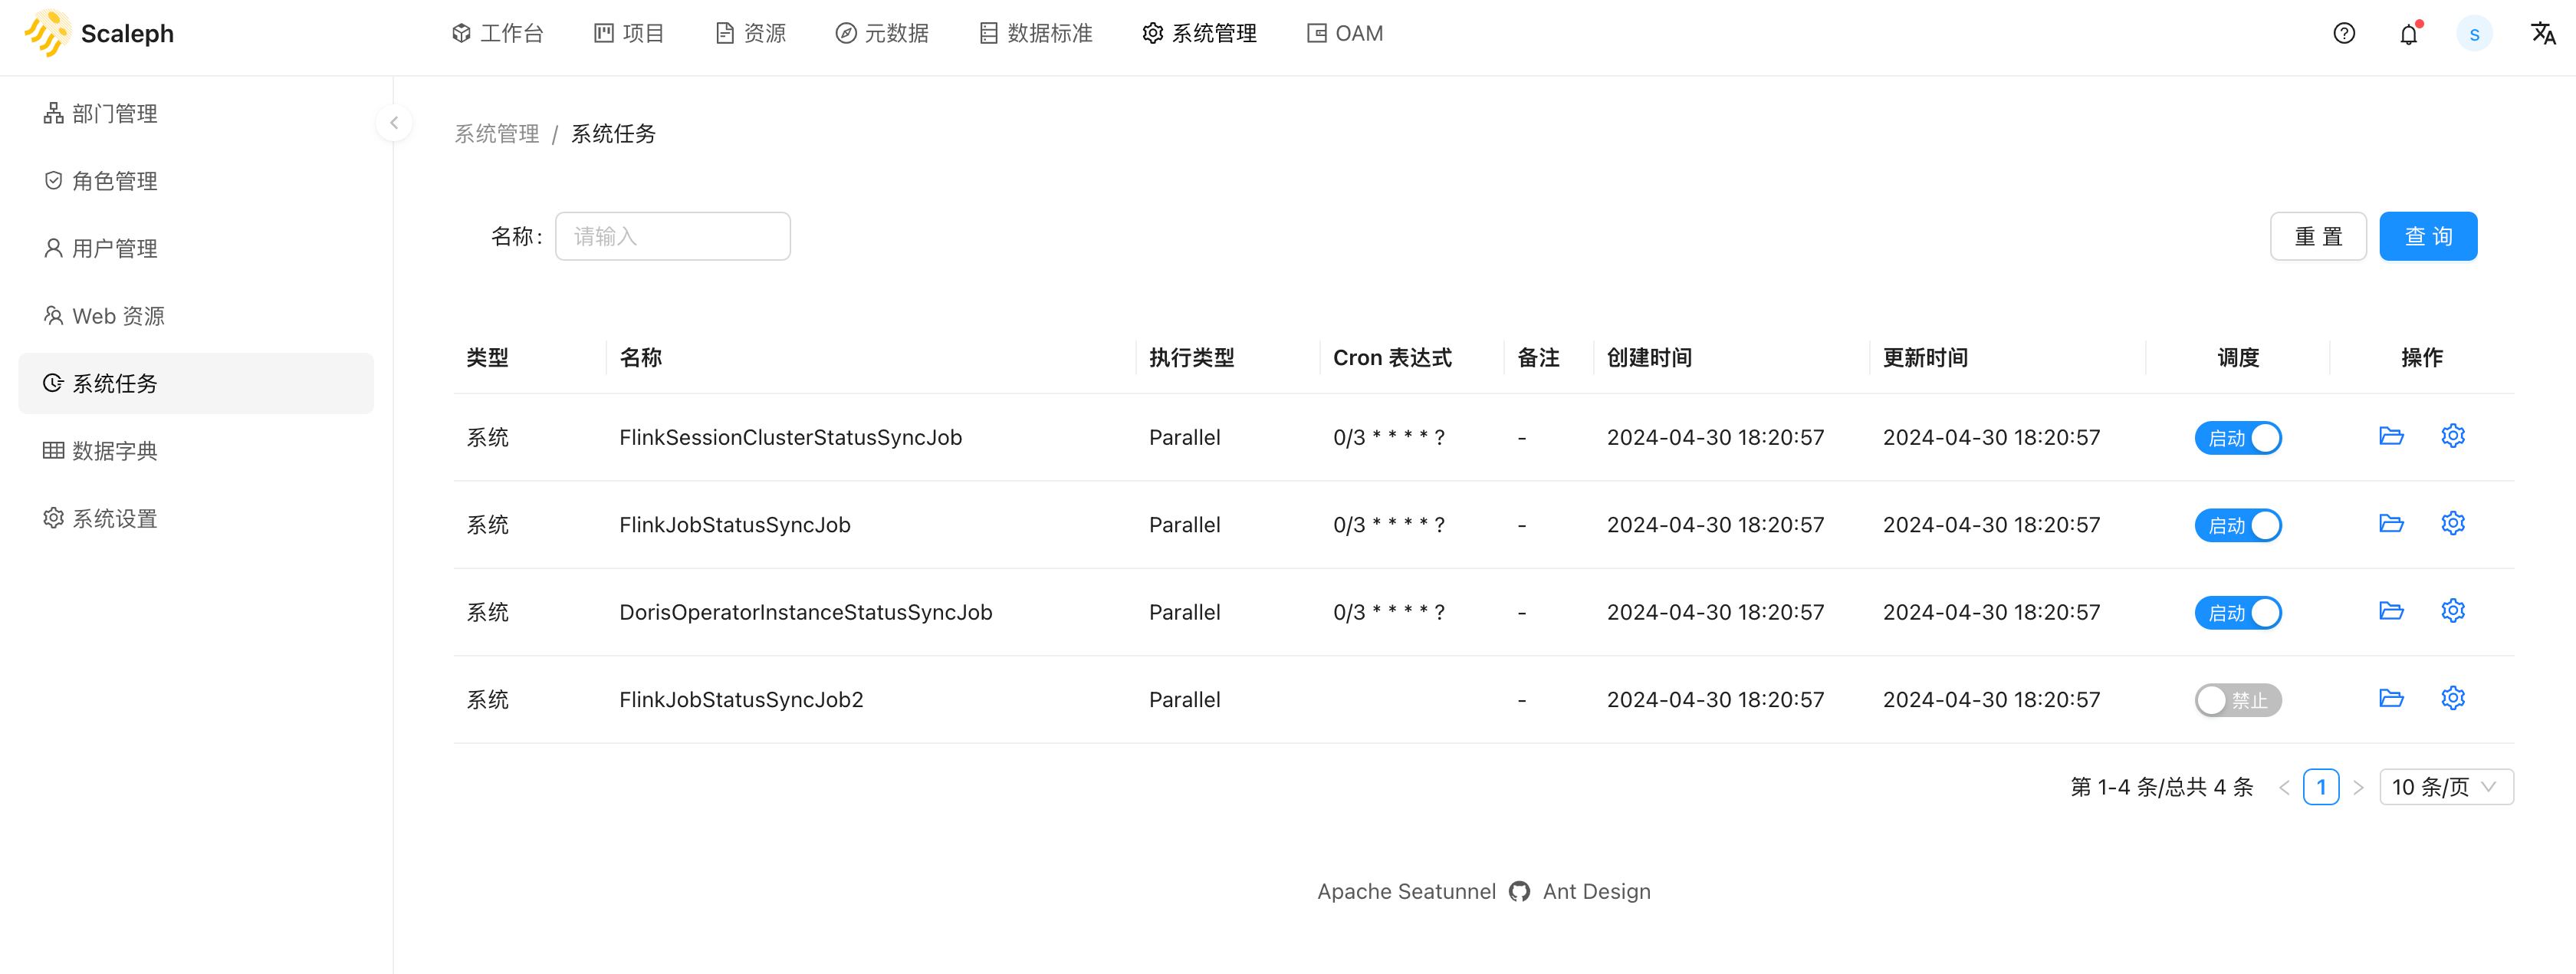
Task: Enable schedule for FlinkJobStatusSyncJob2
Action: (2238, 701)
